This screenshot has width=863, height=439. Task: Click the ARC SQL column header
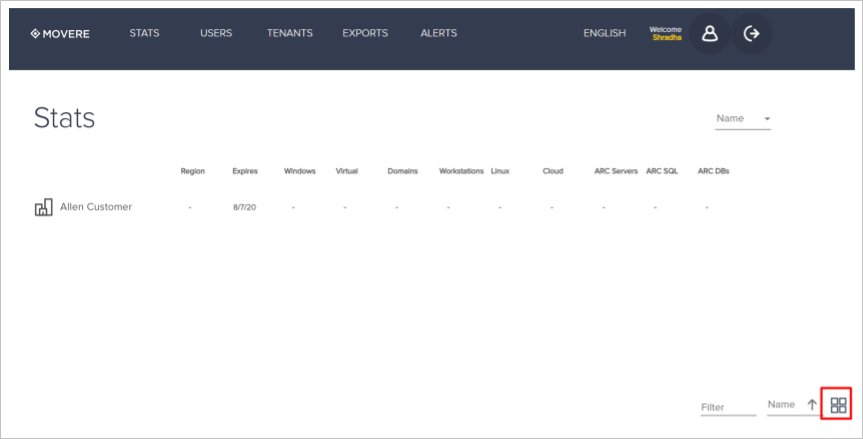coord(662,171)
